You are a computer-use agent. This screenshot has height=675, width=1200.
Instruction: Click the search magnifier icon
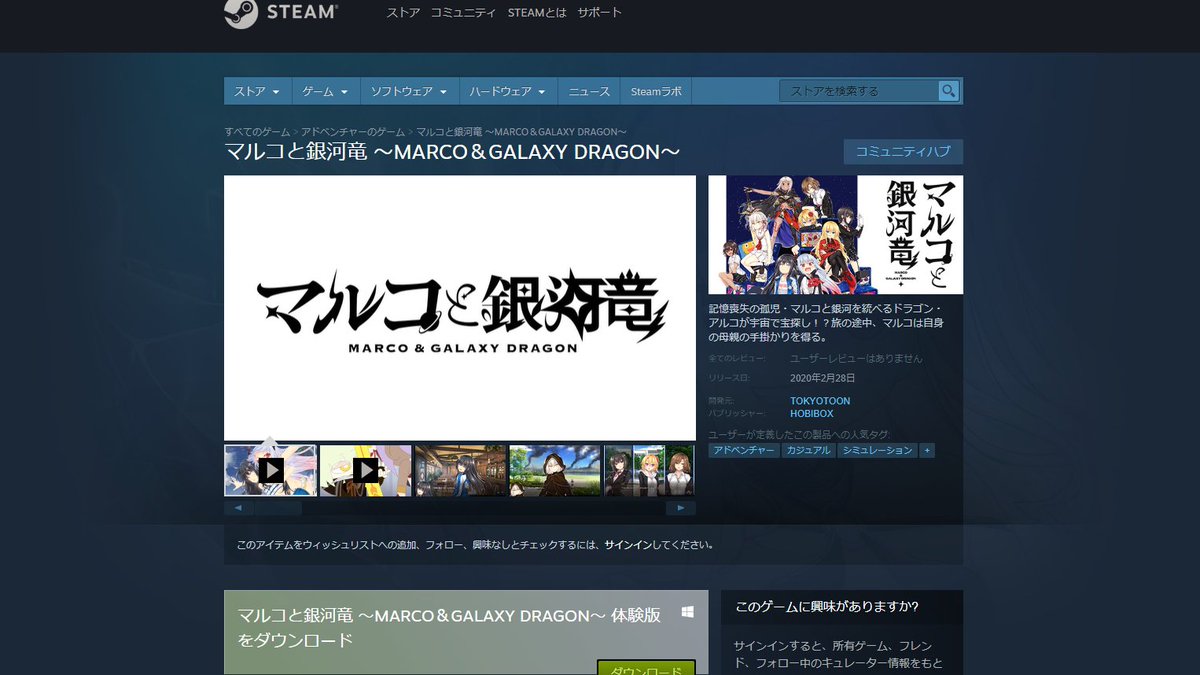(948, 91)
